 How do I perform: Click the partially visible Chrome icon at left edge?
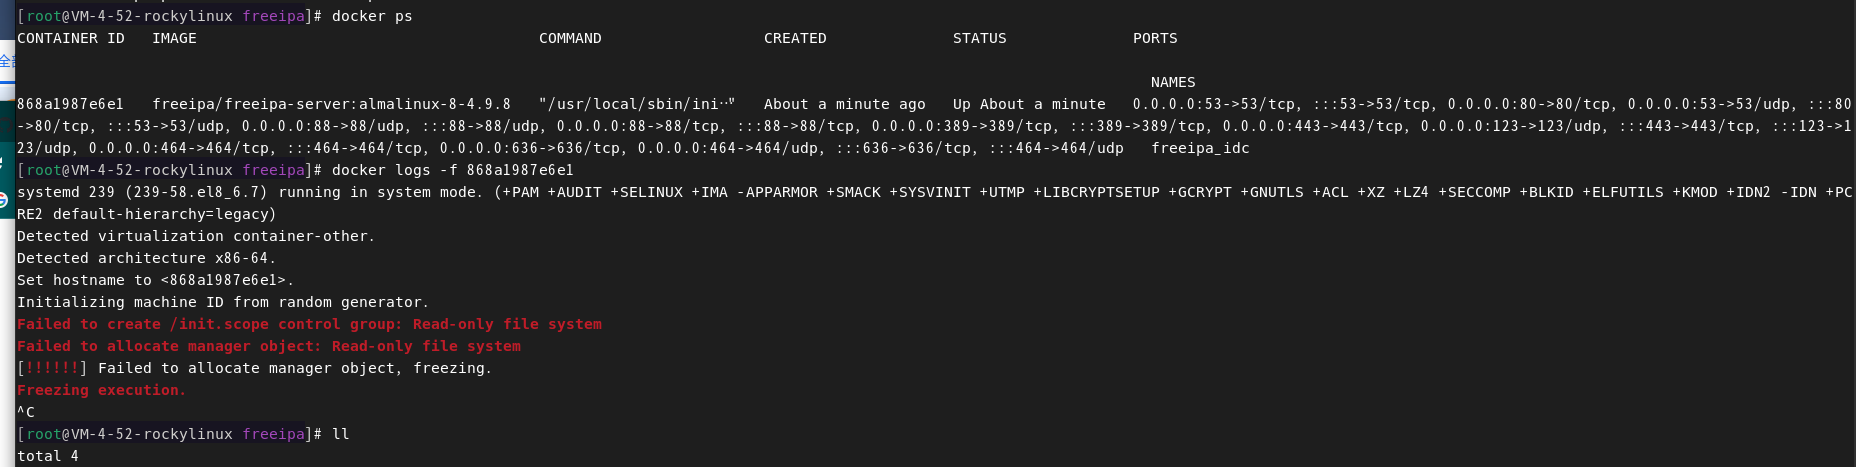3,200
